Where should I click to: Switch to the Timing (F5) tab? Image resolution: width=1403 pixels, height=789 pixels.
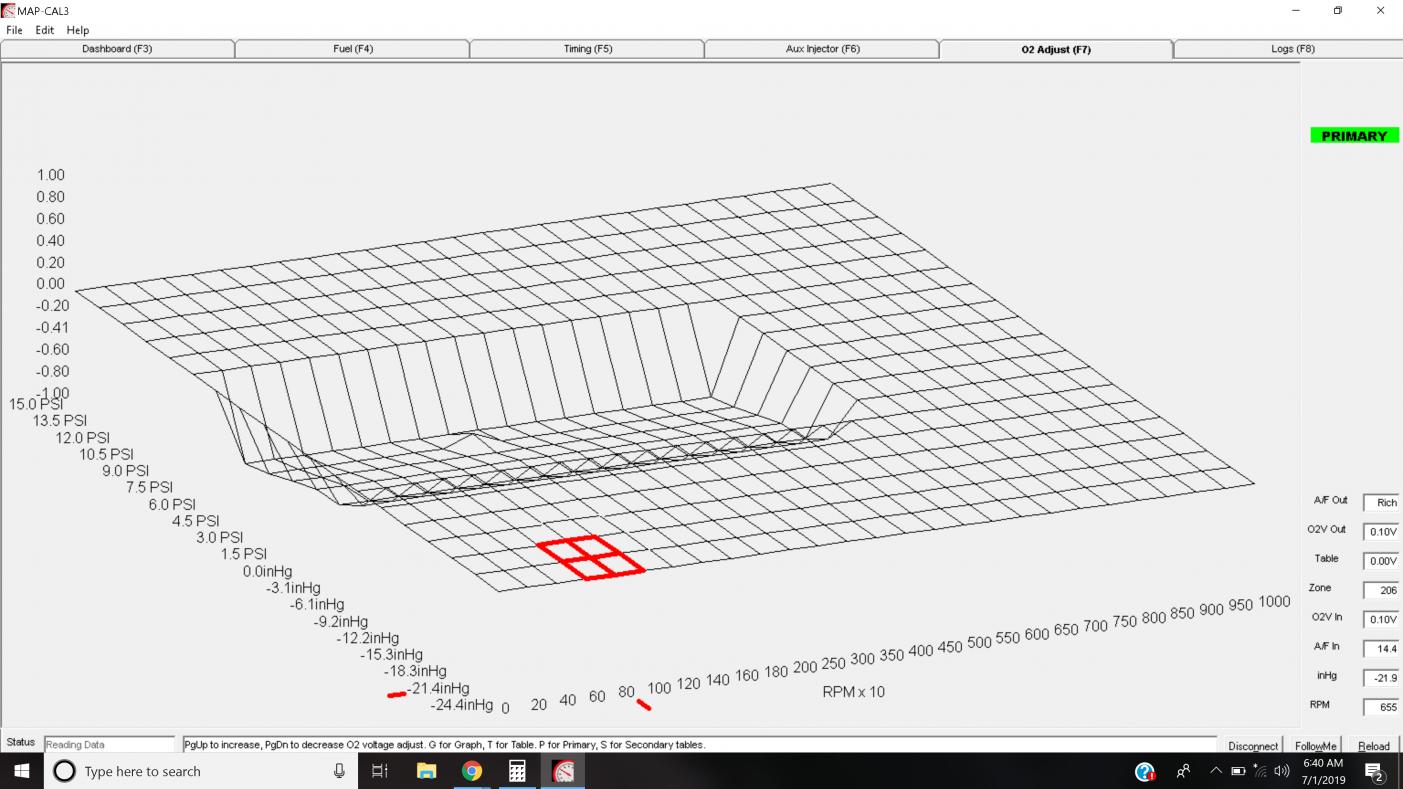click(587, 49)
